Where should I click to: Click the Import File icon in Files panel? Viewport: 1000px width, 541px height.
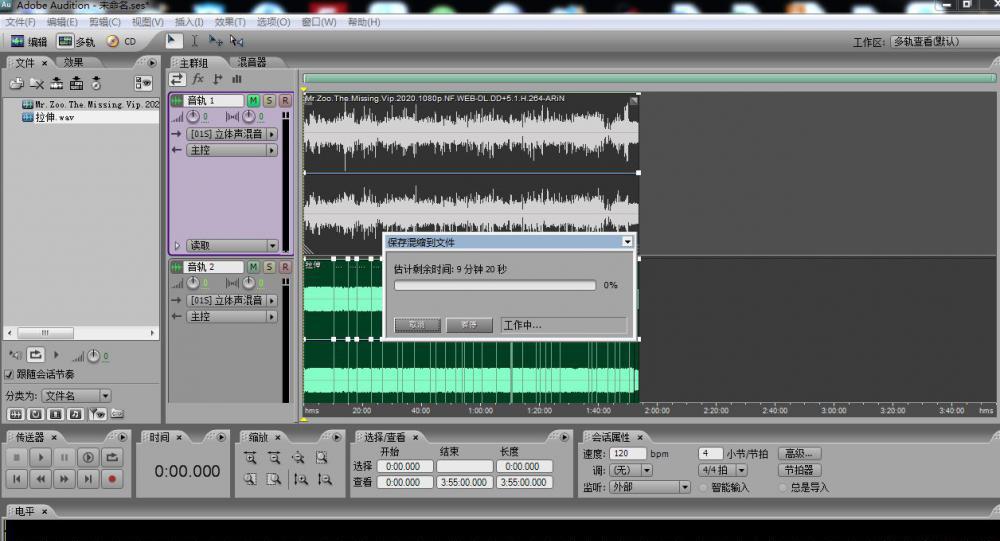point(17,83)
